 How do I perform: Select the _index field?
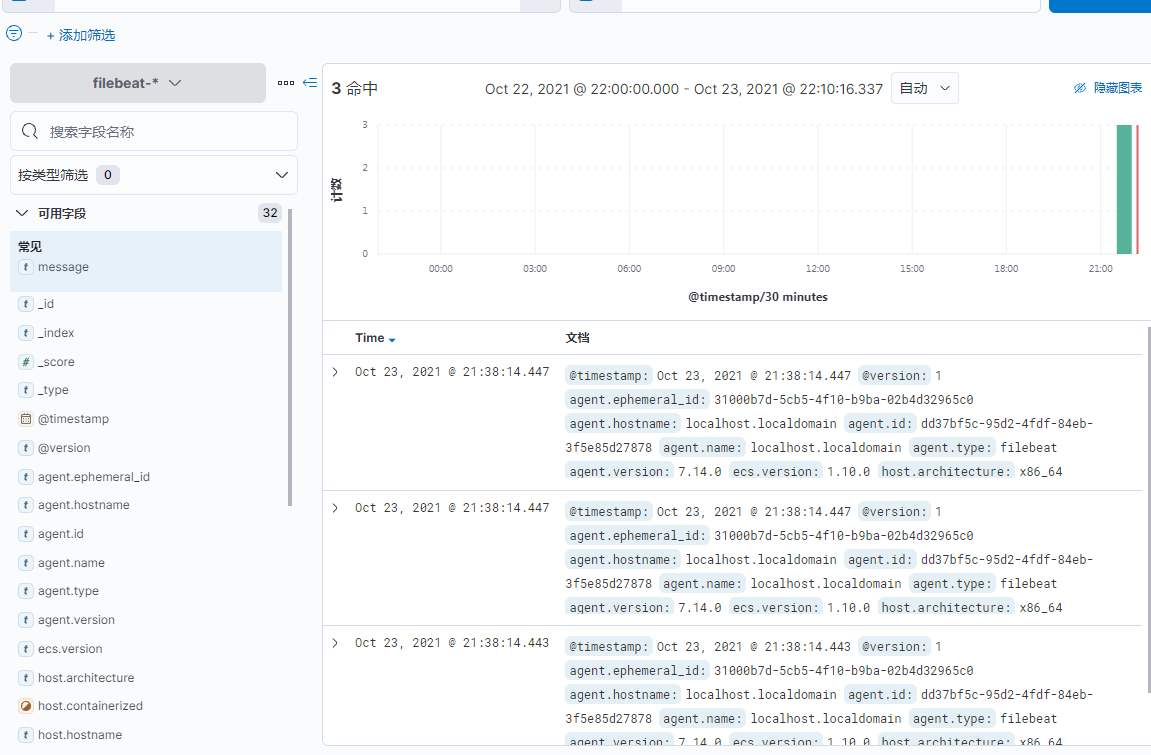click(56, 333)
